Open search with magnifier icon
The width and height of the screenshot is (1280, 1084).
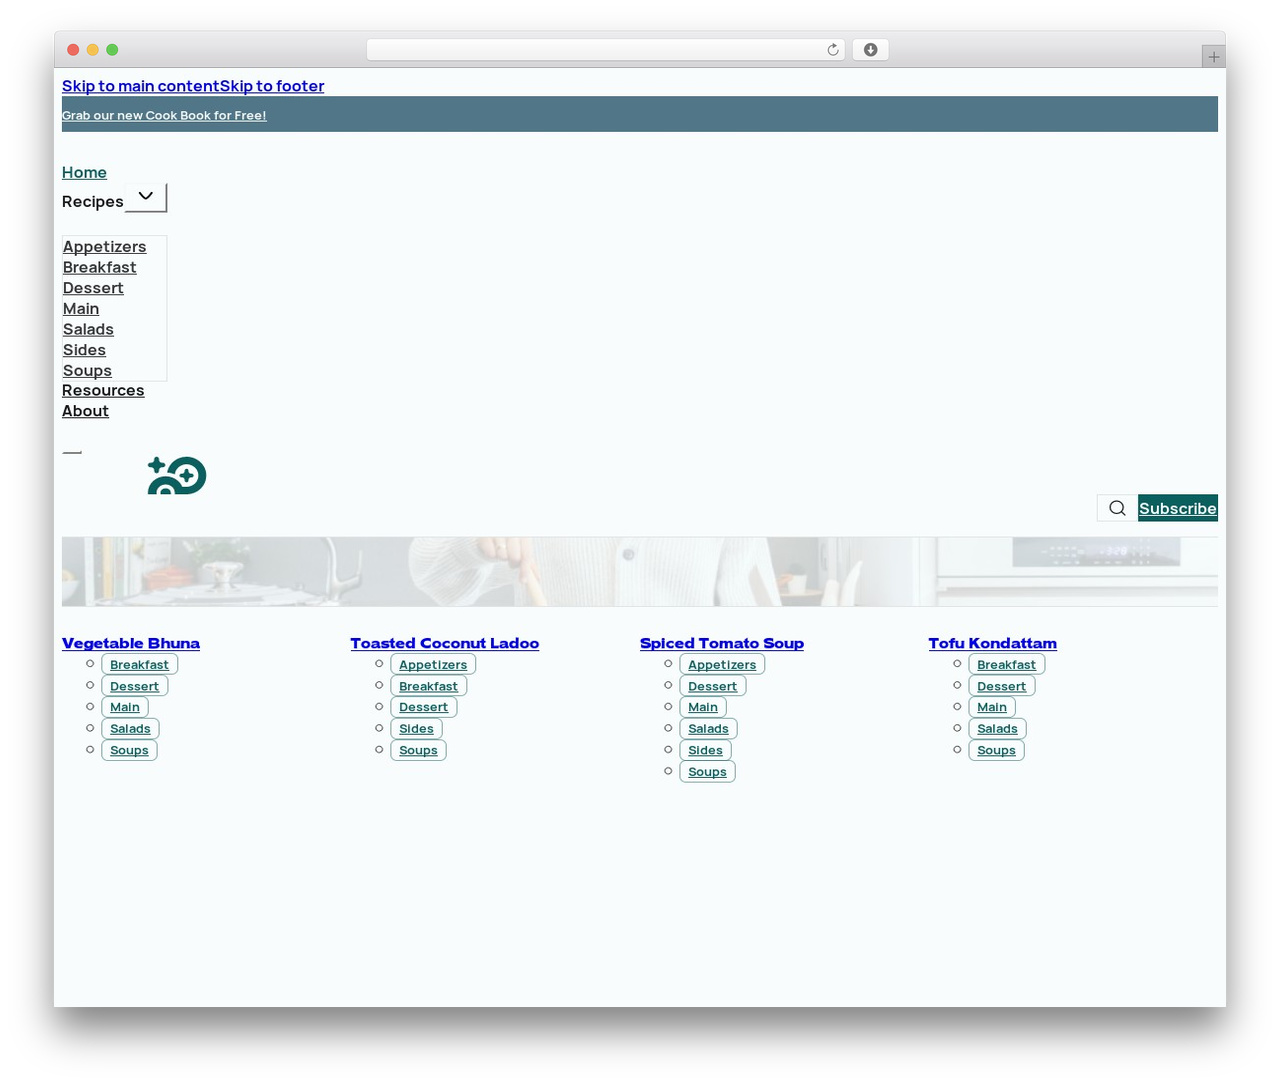tap(1117, 508)
